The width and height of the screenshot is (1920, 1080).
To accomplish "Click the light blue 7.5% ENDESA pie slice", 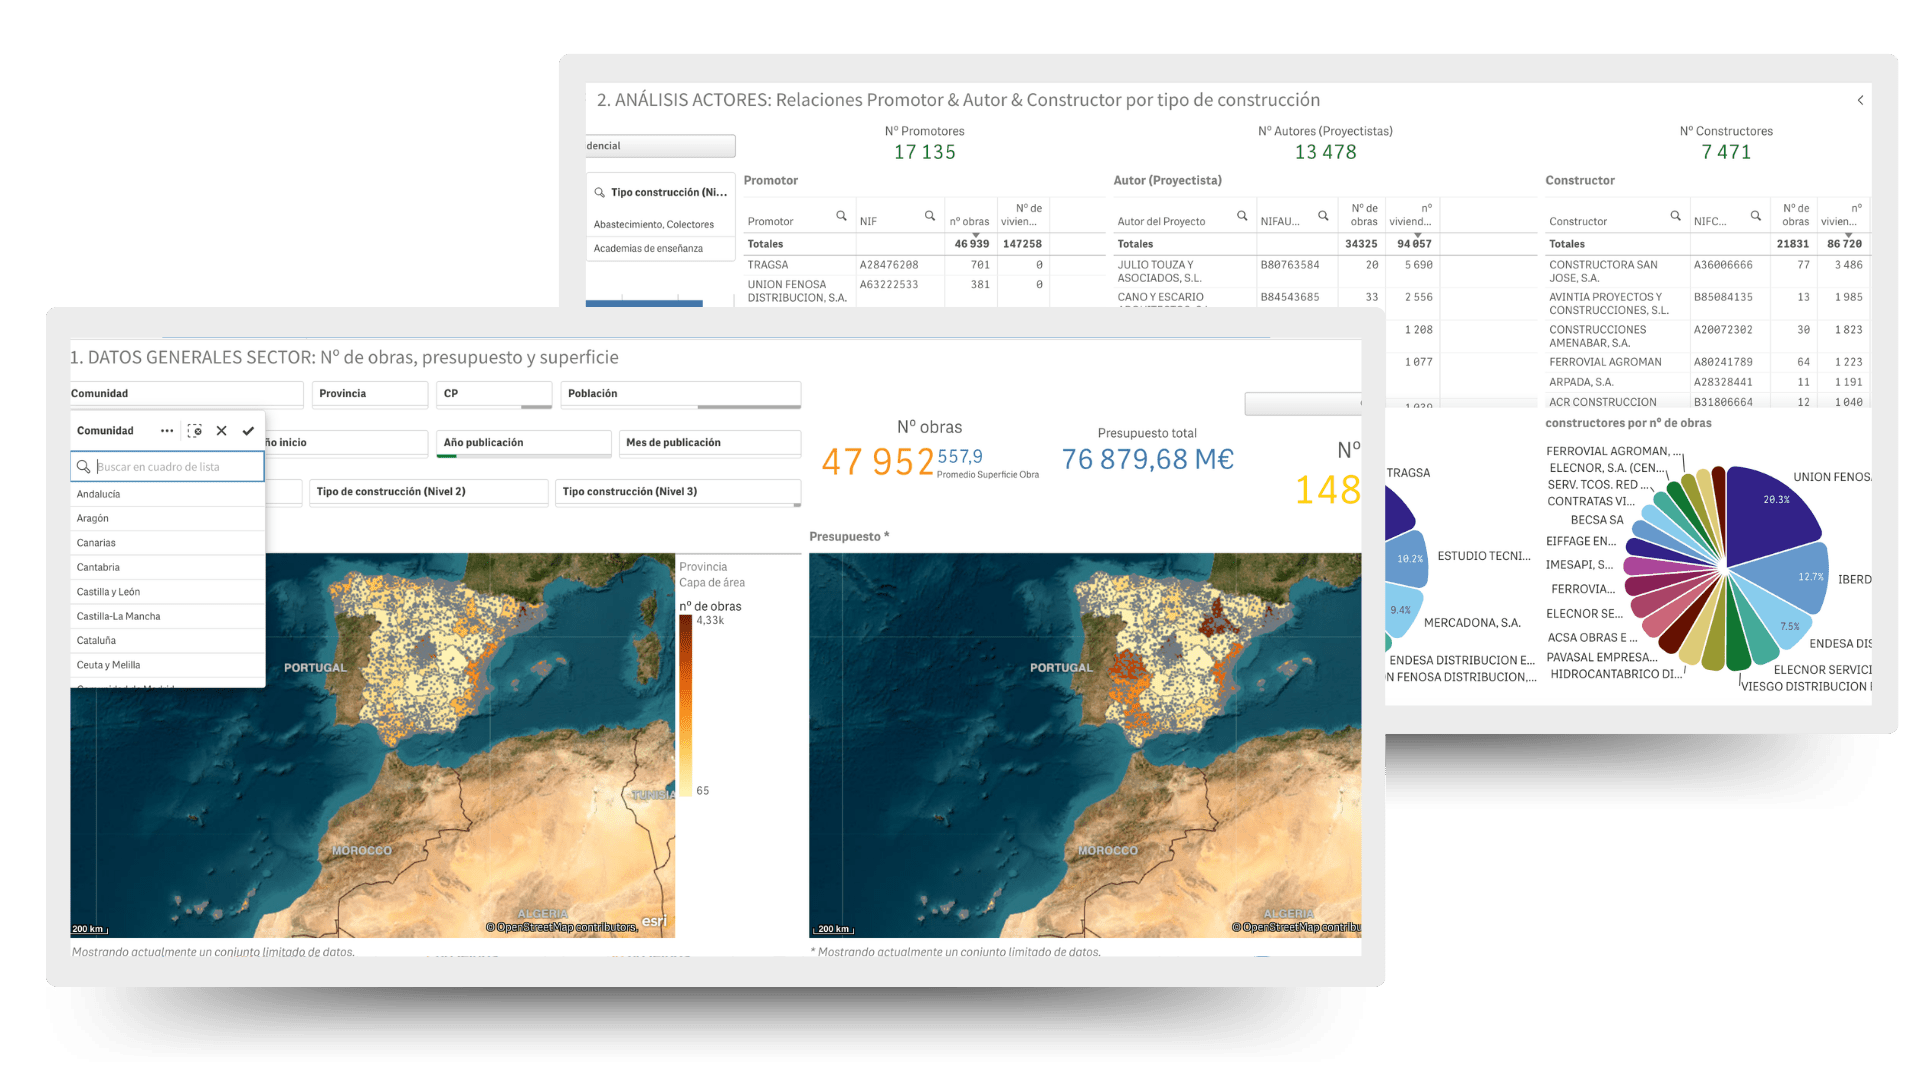I will tap(1776, 618).
